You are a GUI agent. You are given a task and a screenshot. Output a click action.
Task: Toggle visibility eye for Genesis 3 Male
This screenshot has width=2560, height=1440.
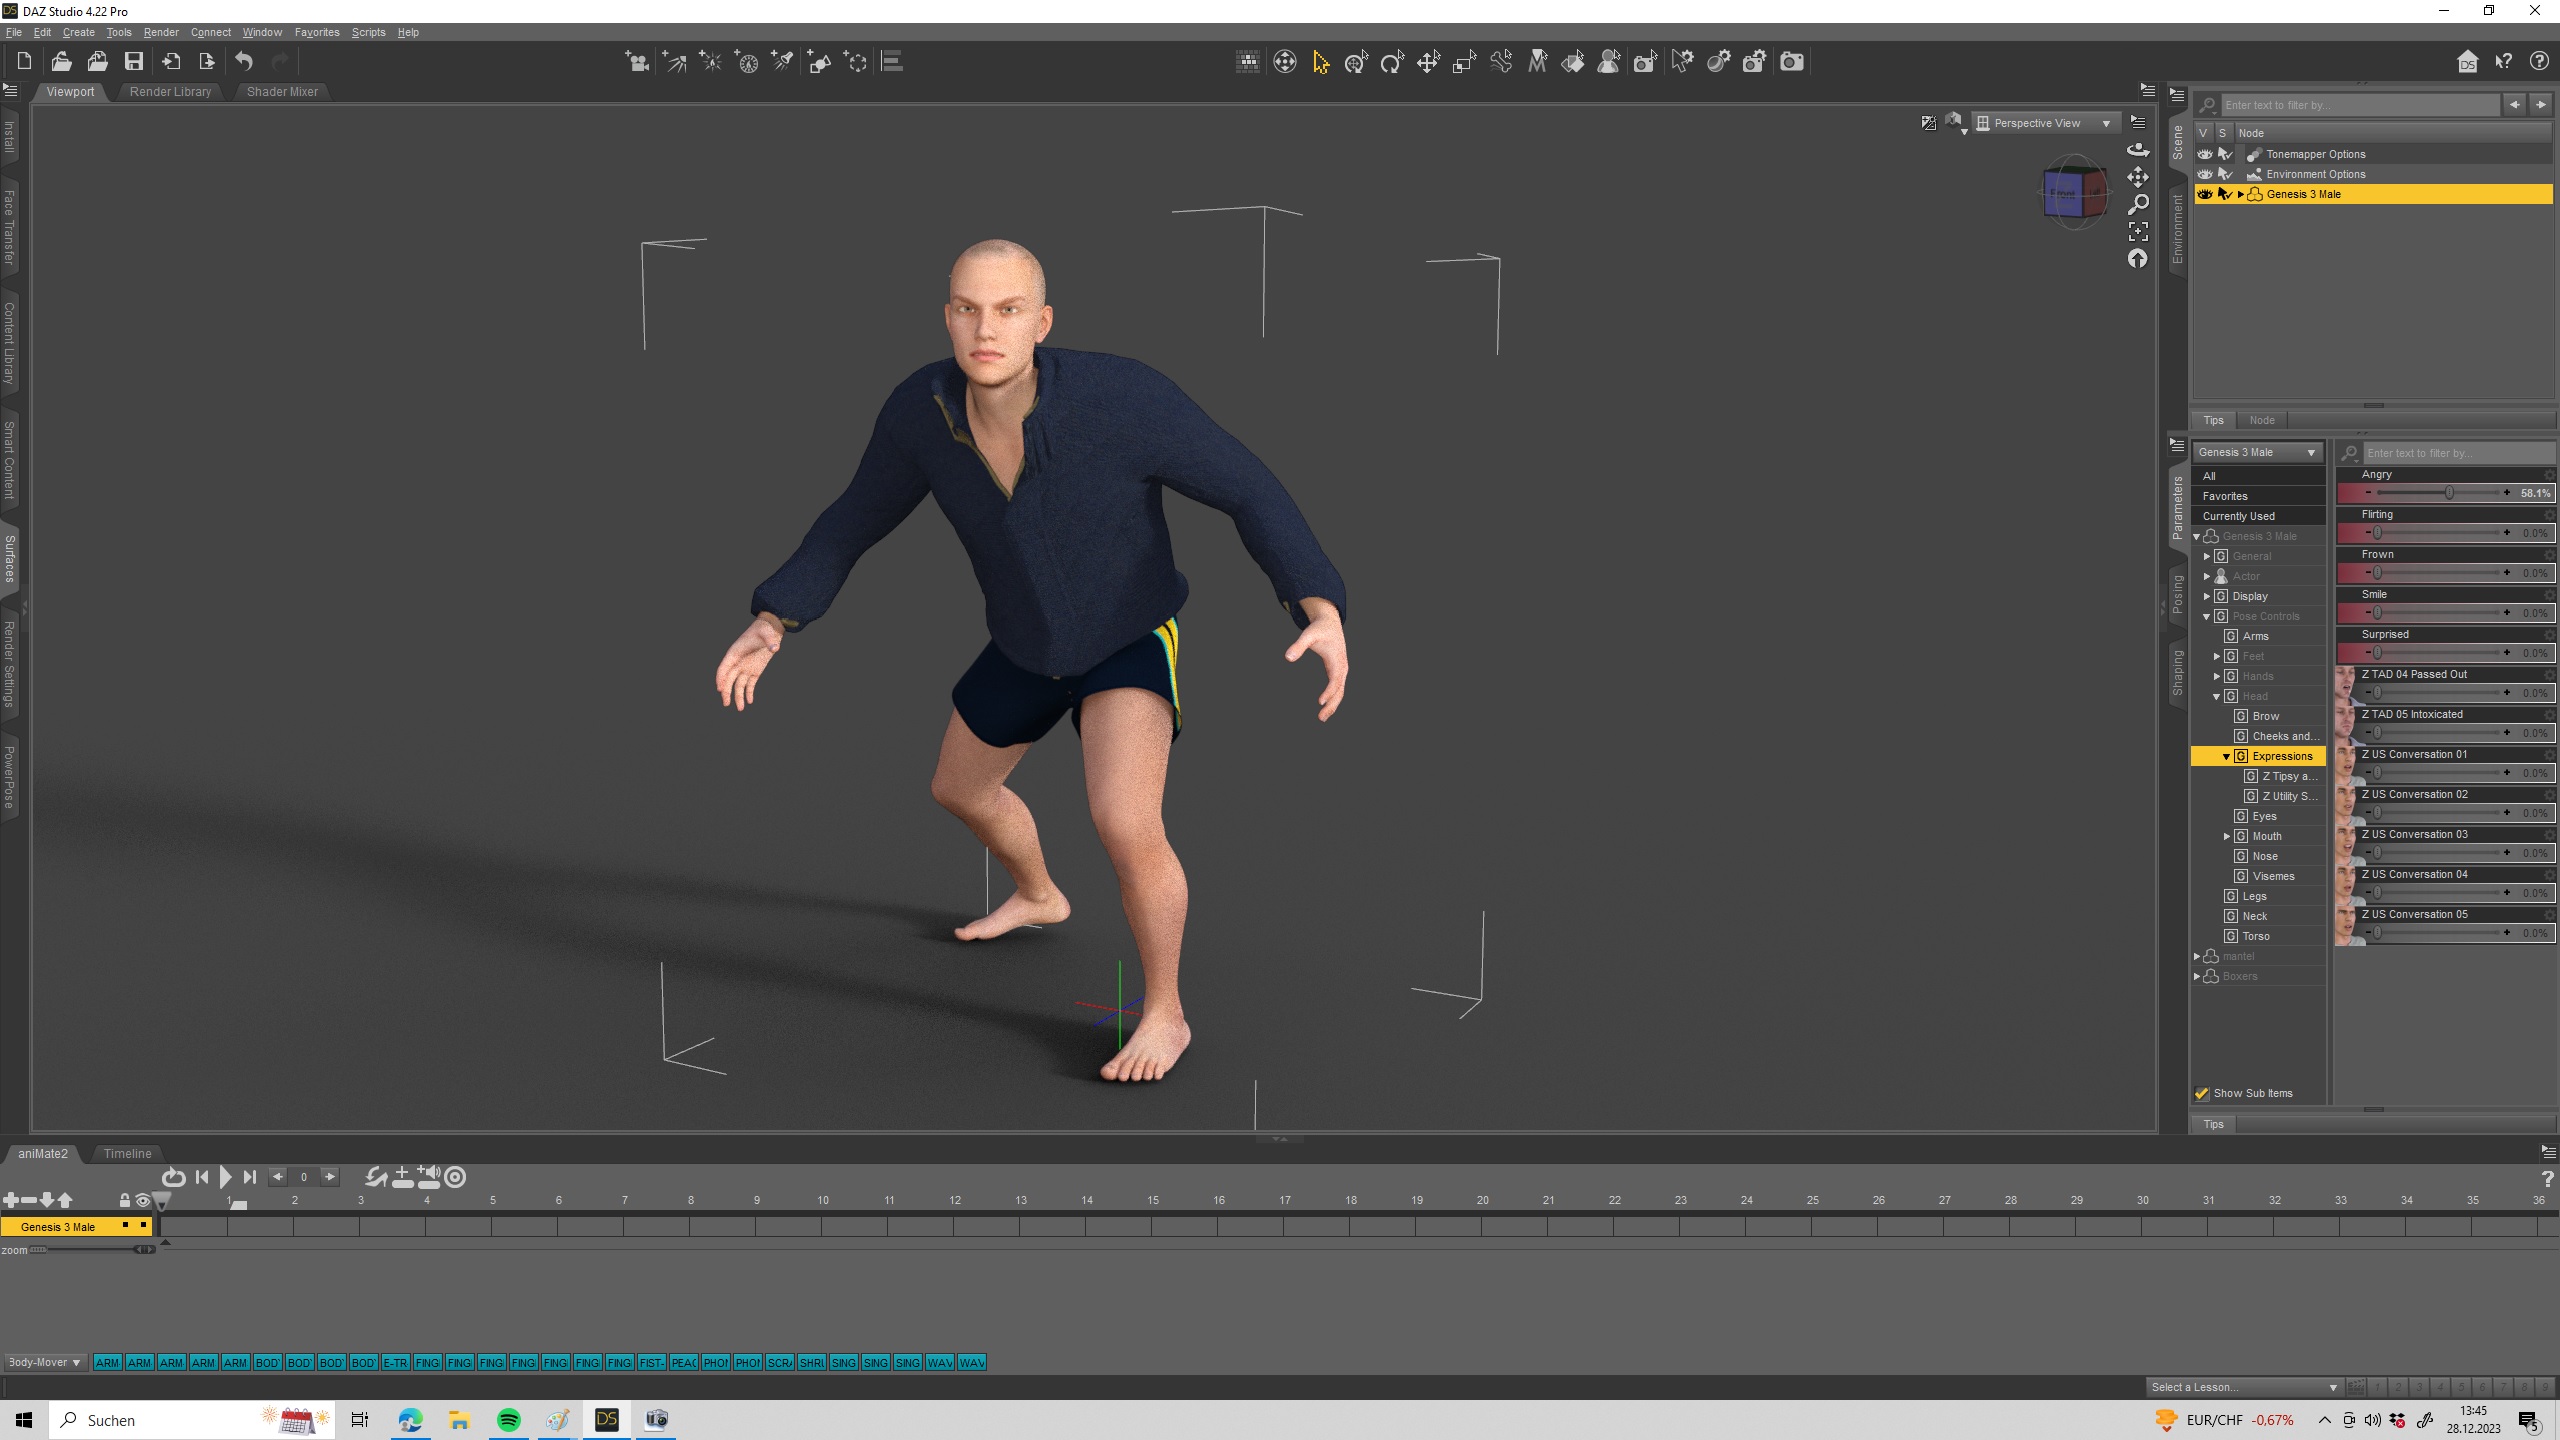pyautogui.click(x=2204, y=194)
